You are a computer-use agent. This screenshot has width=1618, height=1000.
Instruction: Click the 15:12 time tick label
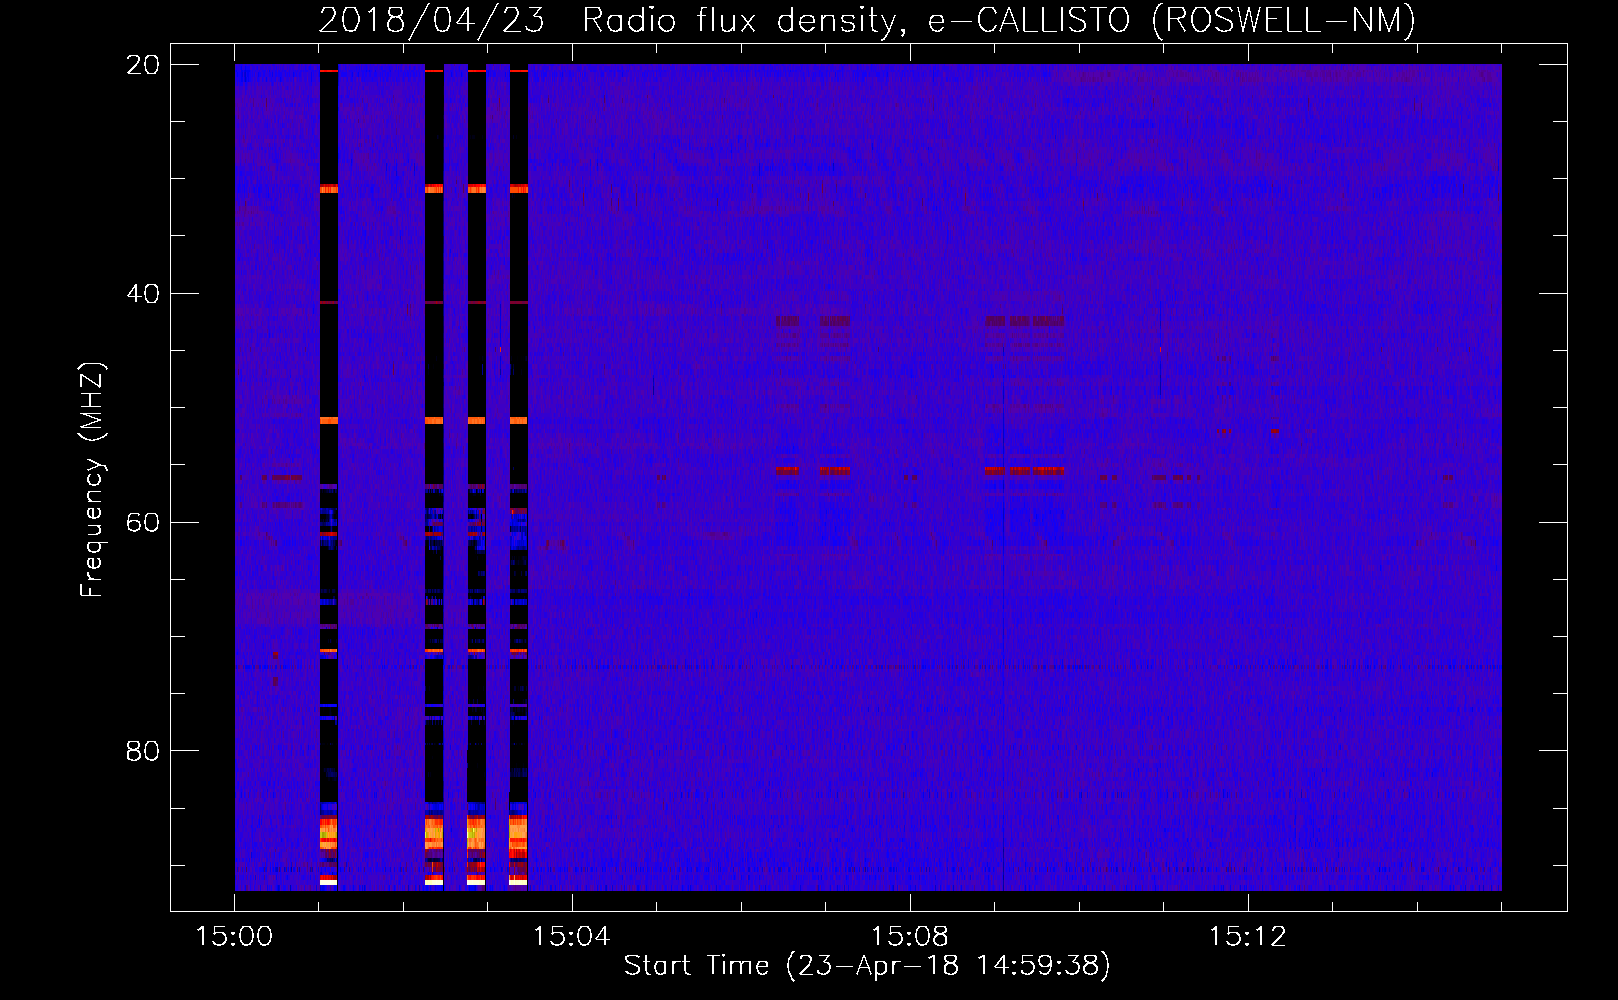click(x=1247, y=937)
